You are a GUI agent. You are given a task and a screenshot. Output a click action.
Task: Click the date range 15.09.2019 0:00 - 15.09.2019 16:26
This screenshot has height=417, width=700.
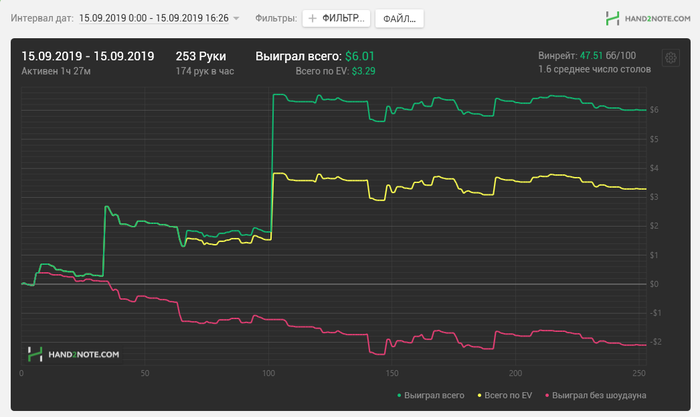tap(154, 18)
